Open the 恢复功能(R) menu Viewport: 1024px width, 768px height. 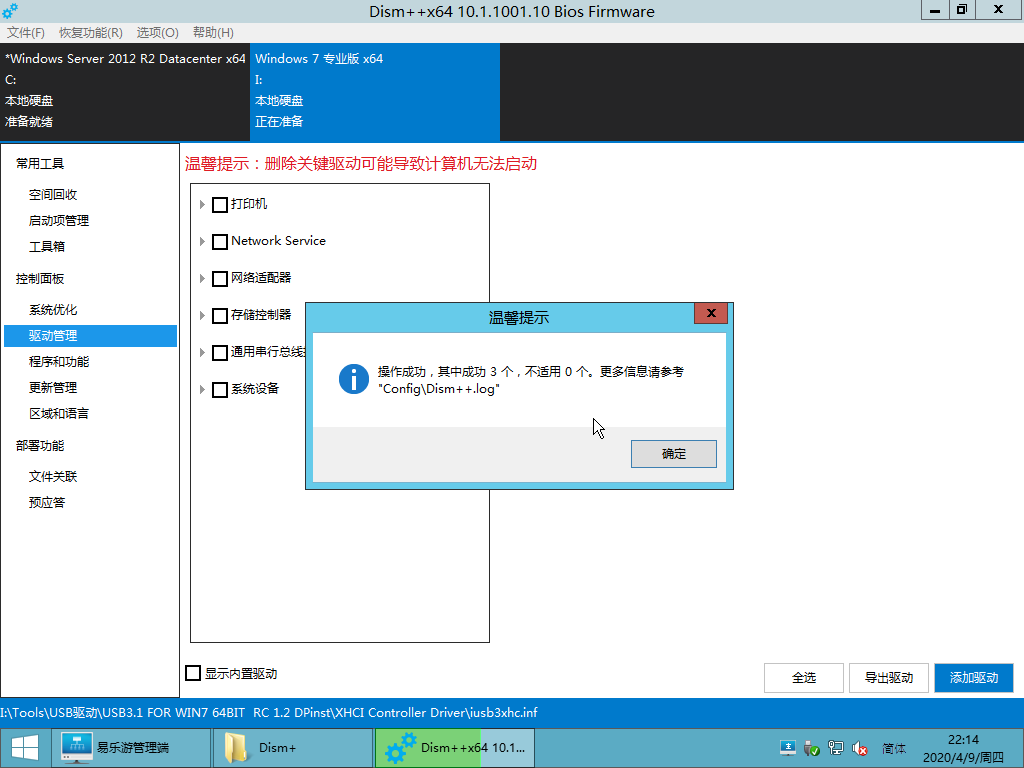click(x=91, y=33)
